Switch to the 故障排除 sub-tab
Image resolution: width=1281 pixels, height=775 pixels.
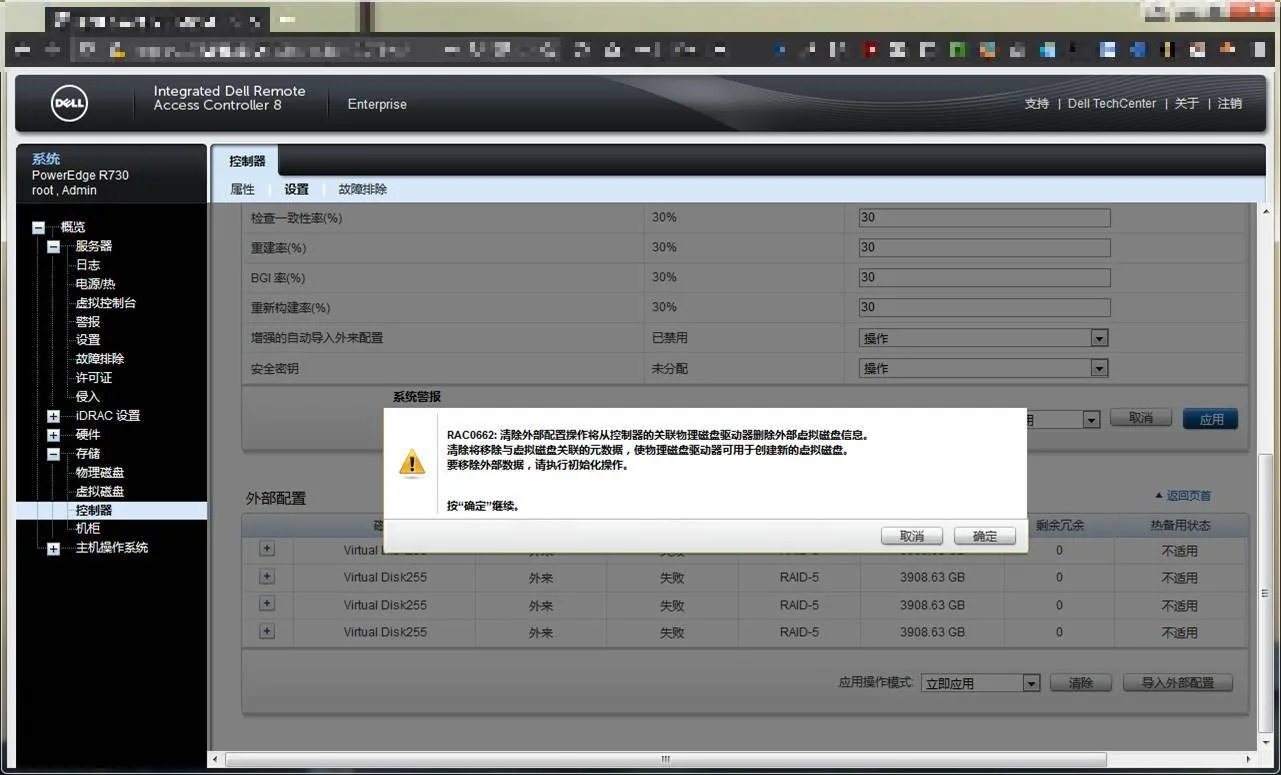pyautogui.click(x=362, y=189)
